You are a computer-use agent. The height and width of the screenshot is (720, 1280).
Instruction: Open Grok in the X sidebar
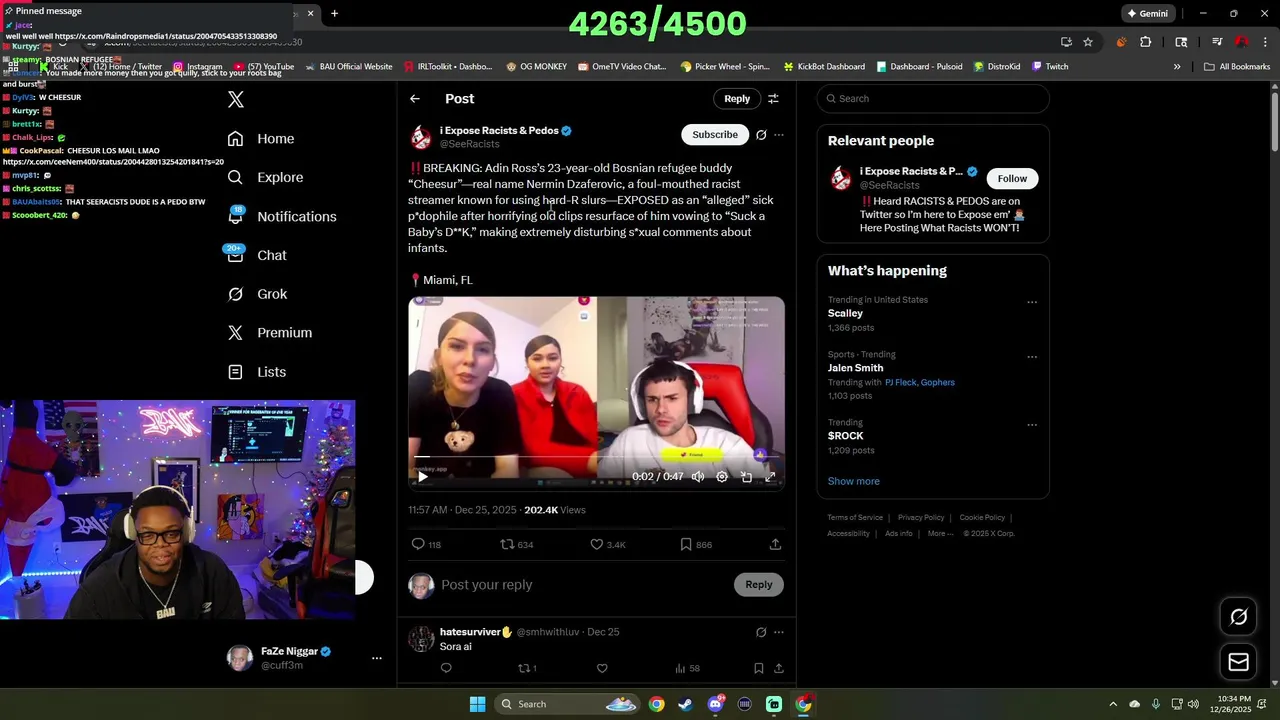click(x=257, y=294)
